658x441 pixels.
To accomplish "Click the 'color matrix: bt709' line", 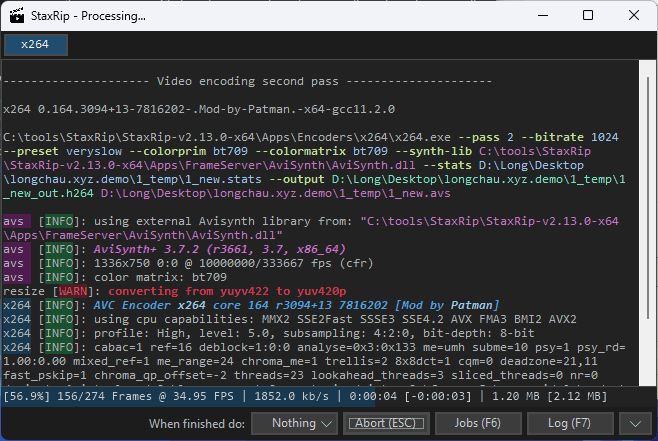I will 160,277.
